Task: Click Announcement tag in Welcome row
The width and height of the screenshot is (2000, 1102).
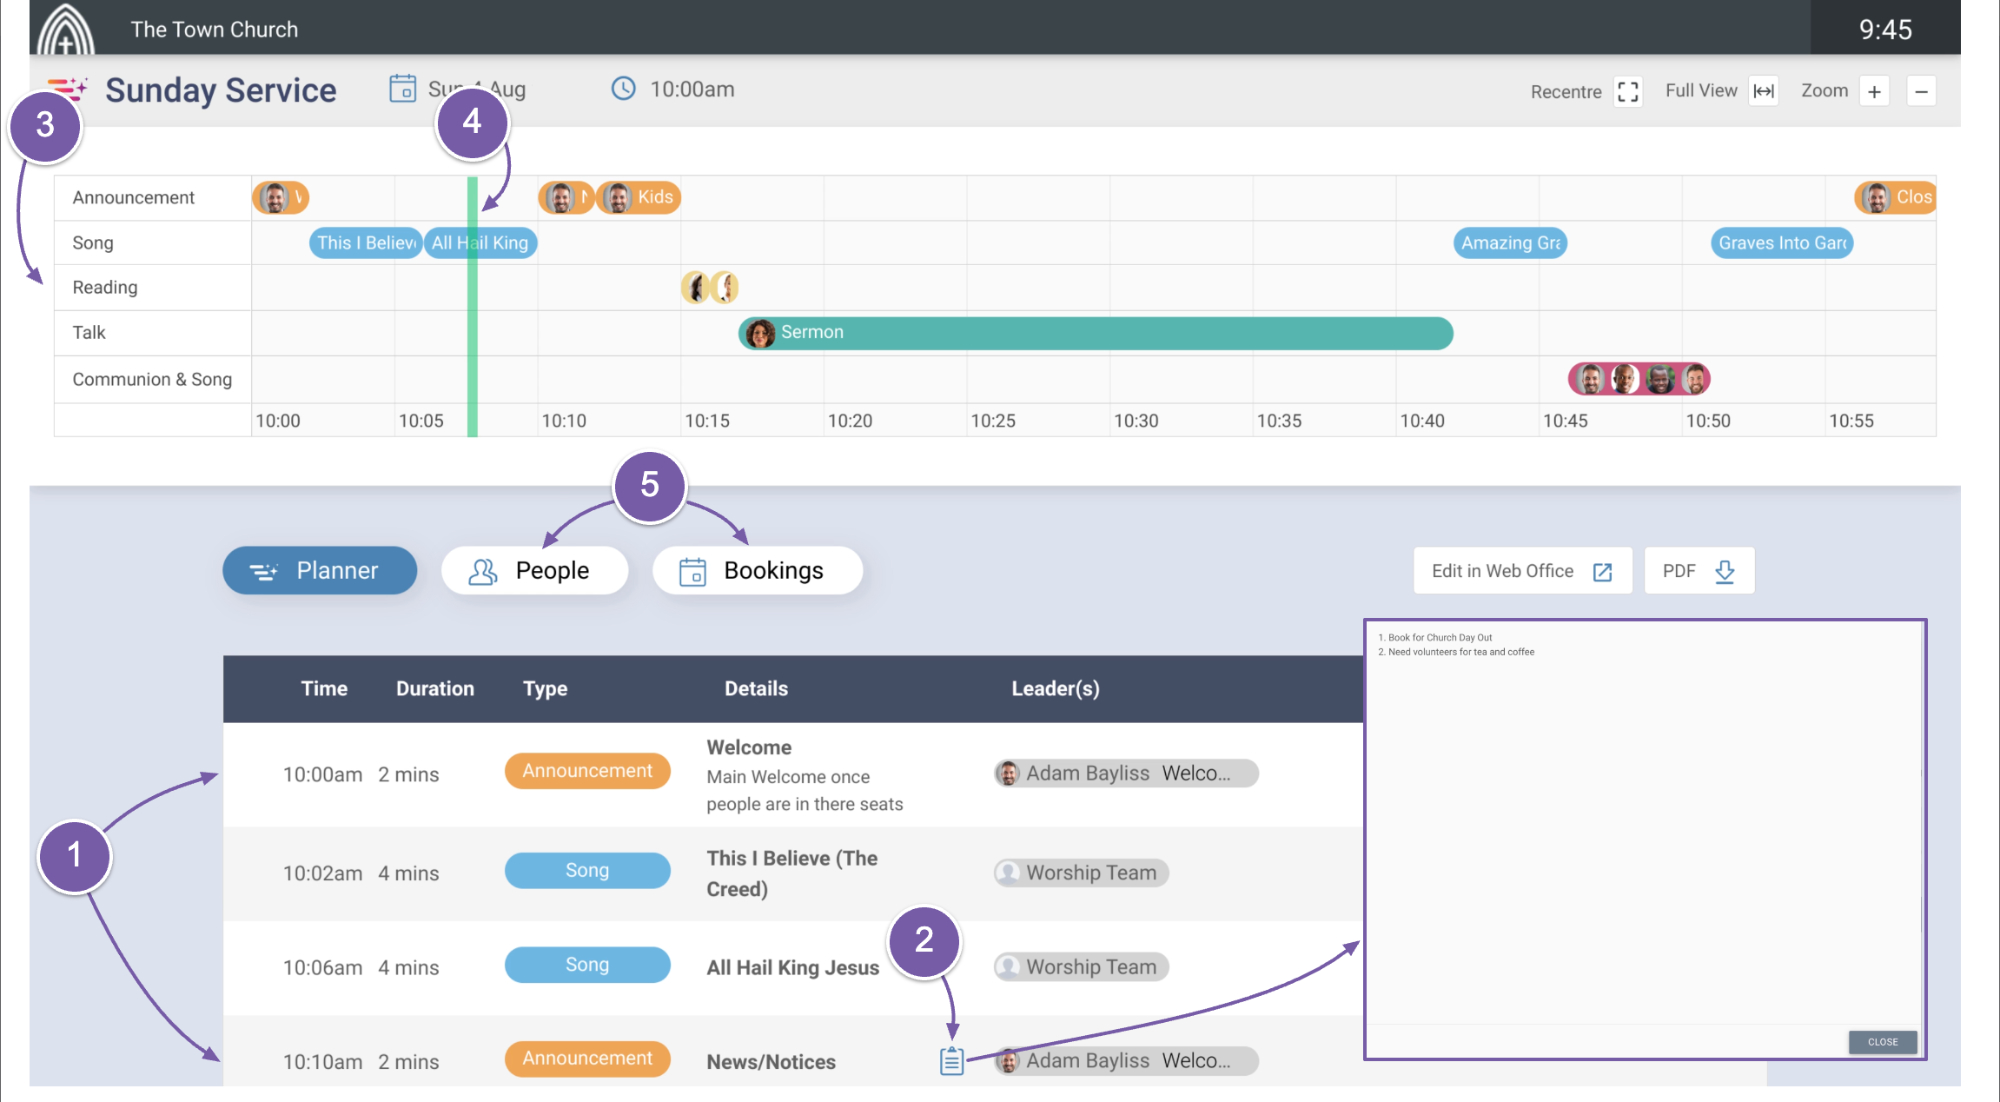Action: pyautogui.click(x=587, y=771)
